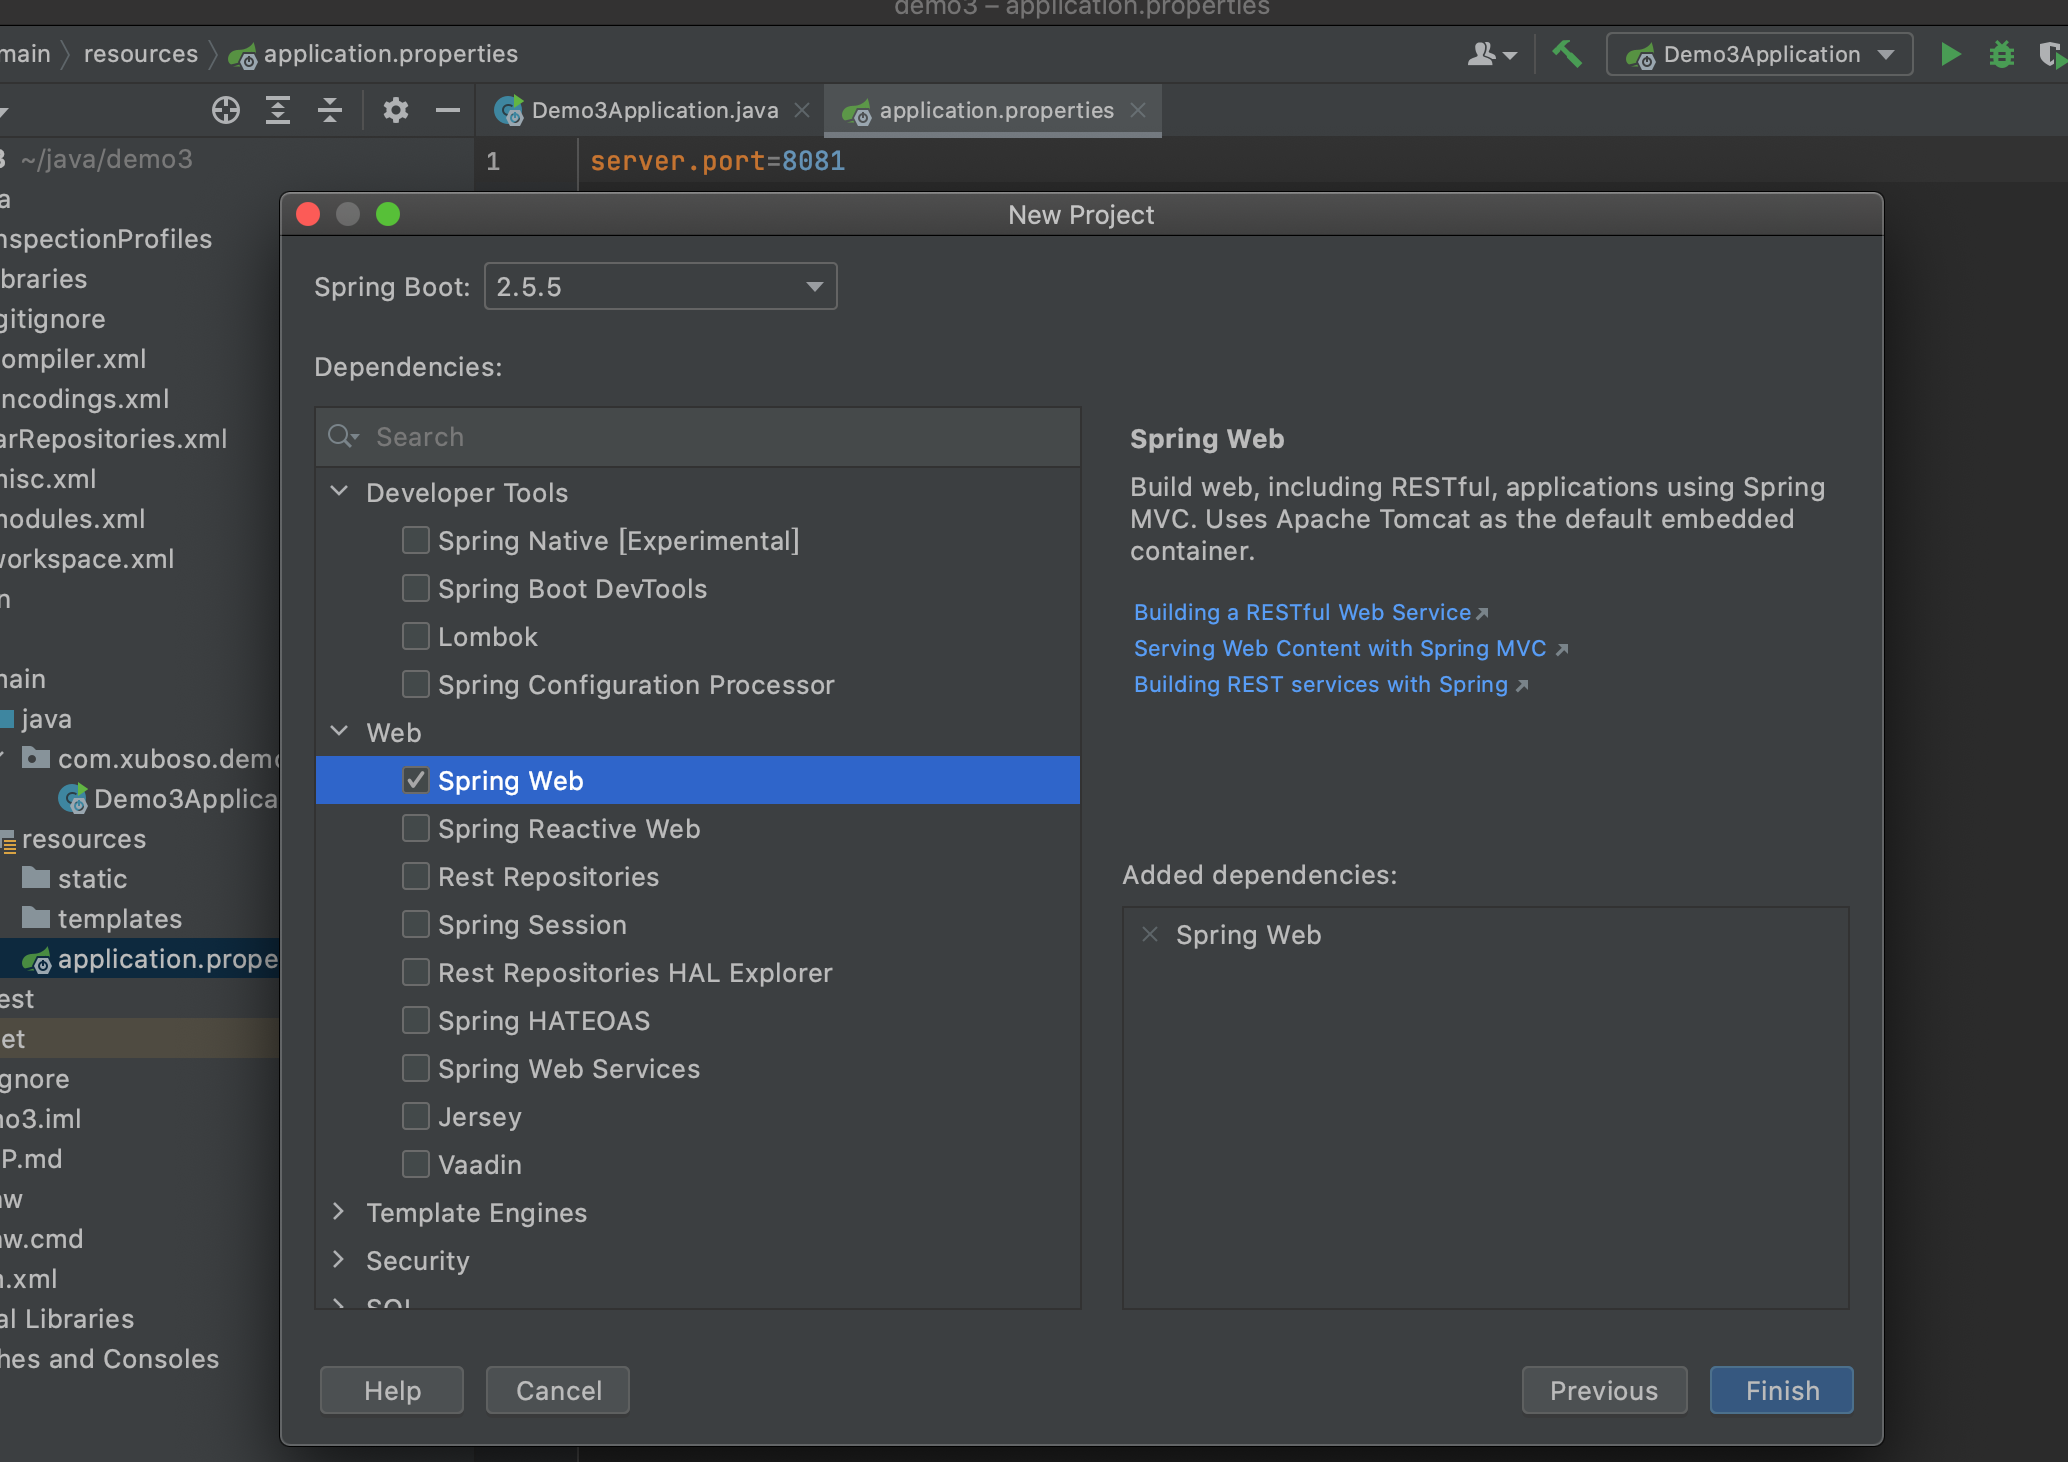This screenshot has width=2068, height=1462.
Task: Click the templates folder icon
Action: pos(36,918)
